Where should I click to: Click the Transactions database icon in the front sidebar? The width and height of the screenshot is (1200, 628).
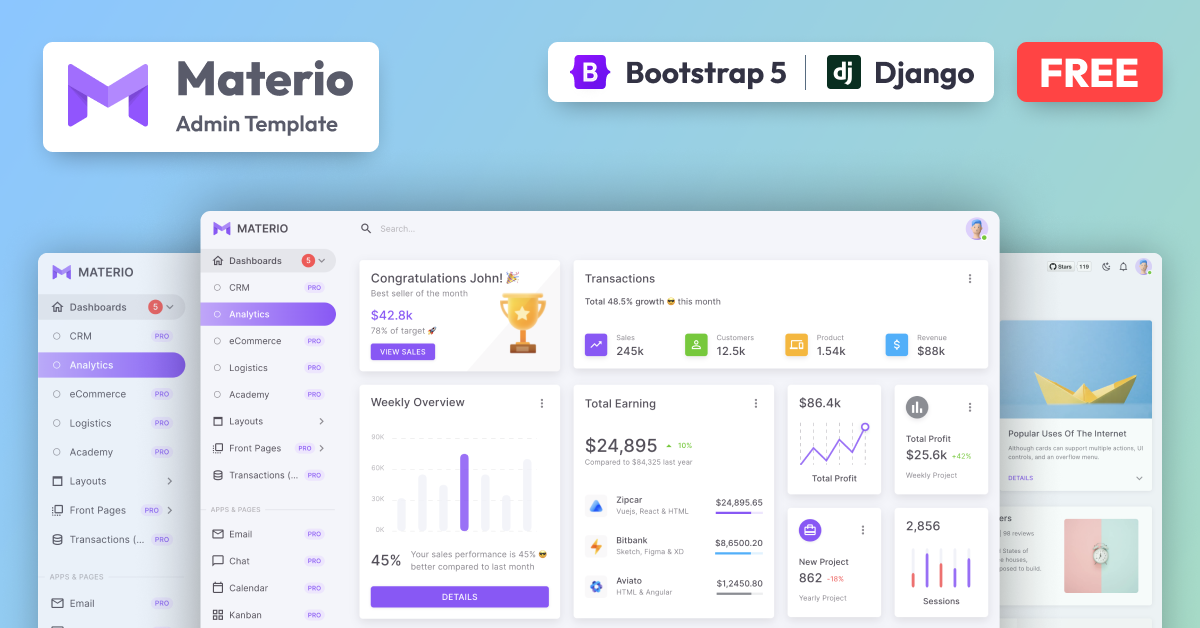click(218, 475)
